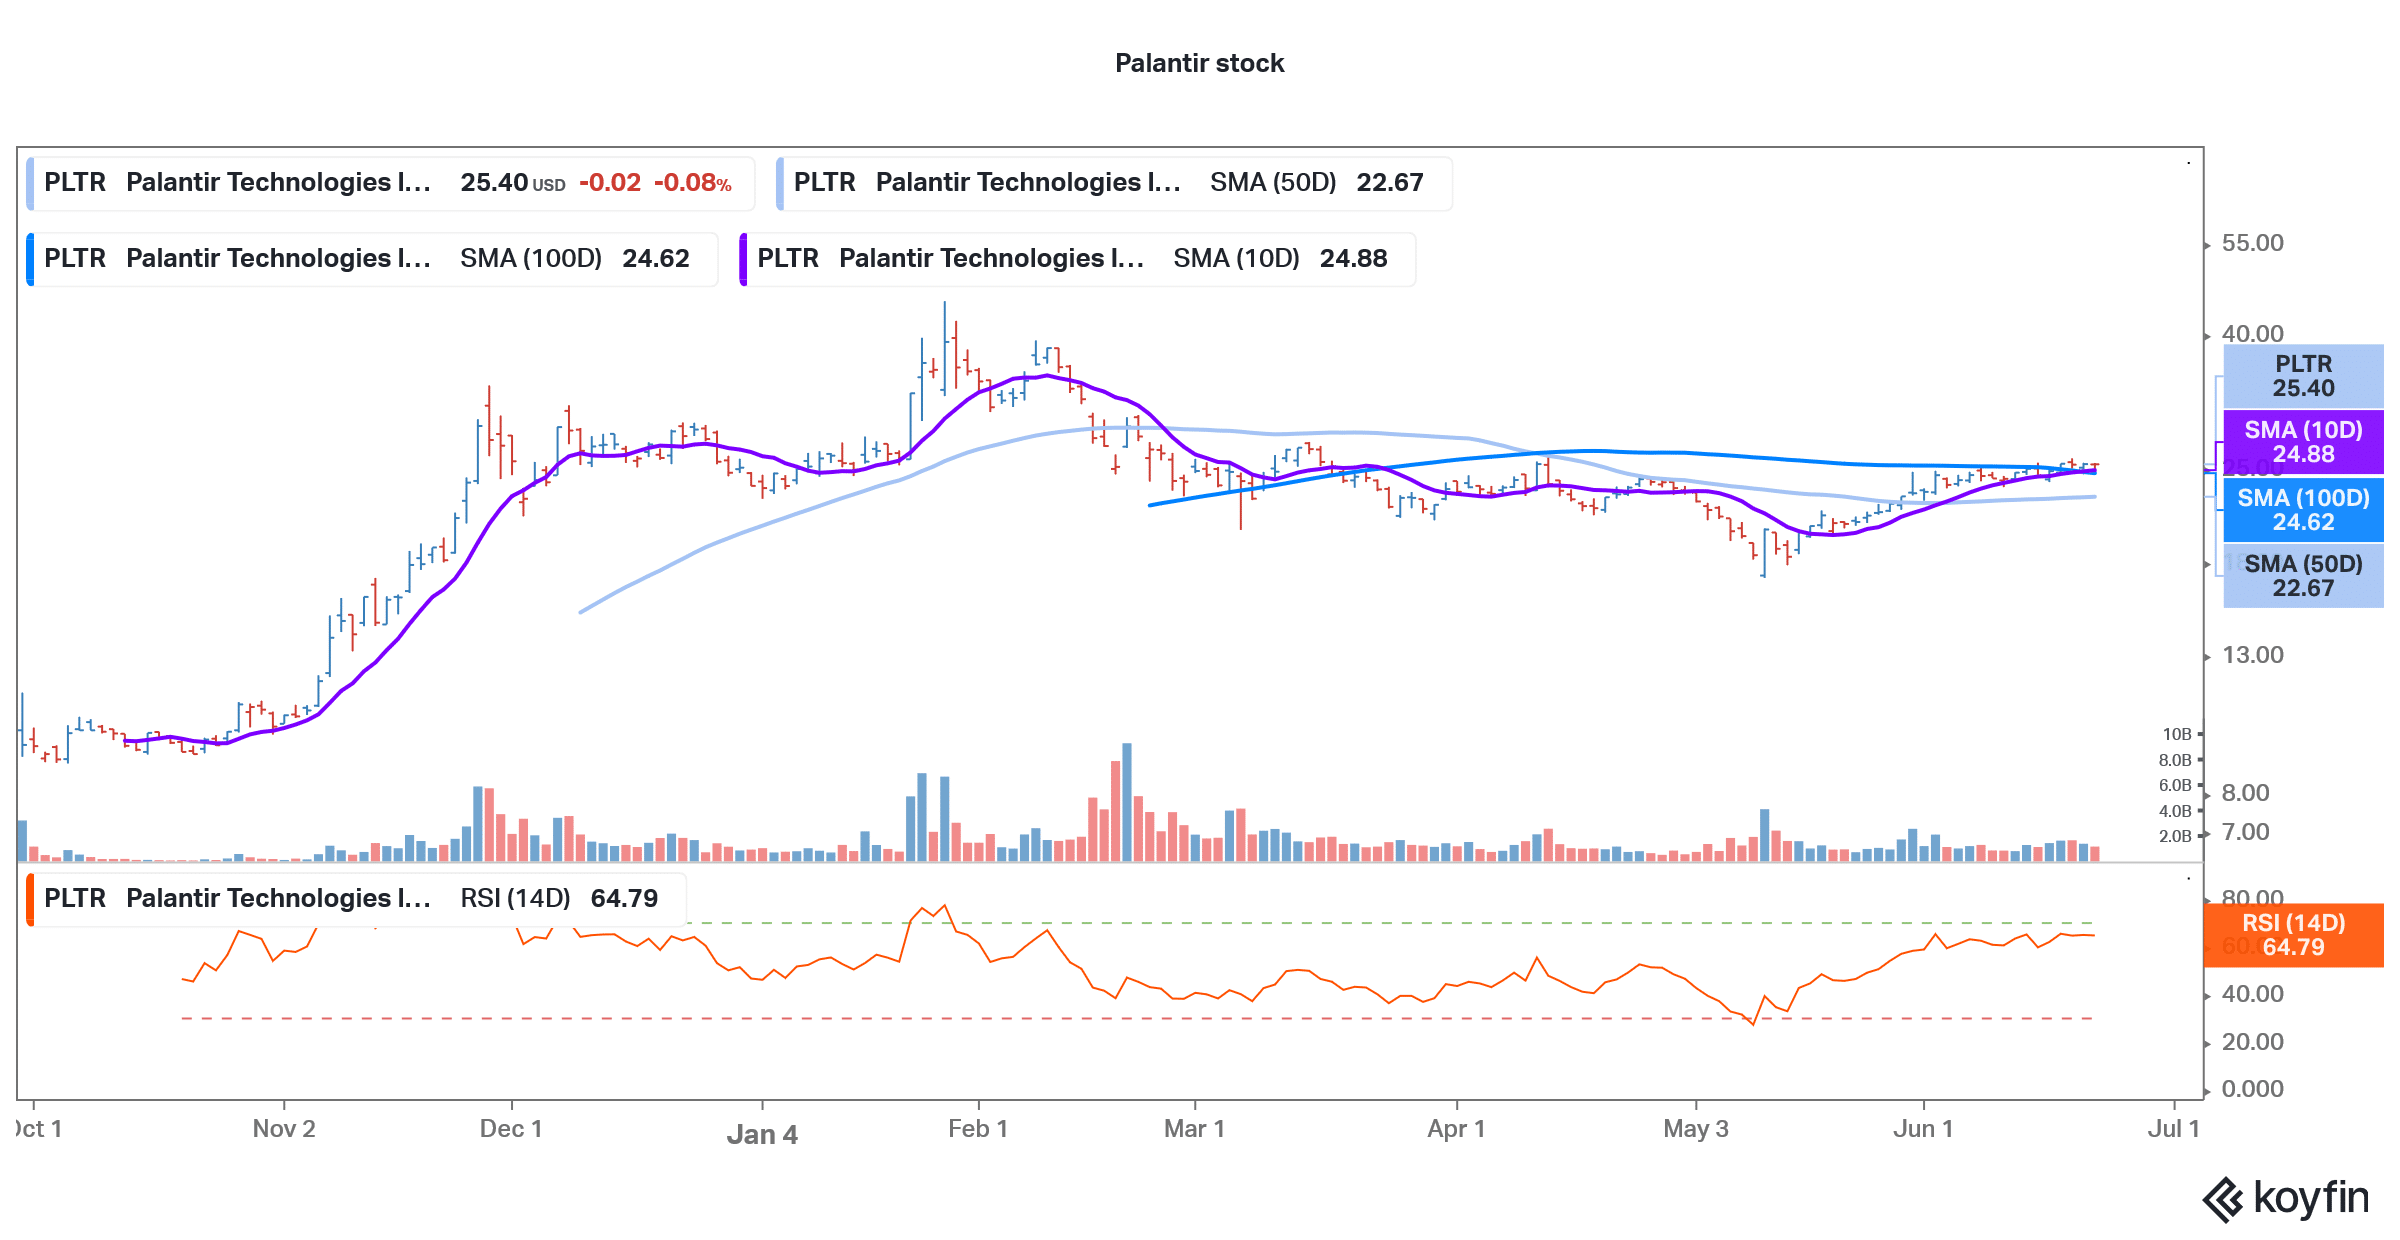Viewport: 2400px width, 1240px height.
Task: Select the SMA (50D) legend box
Action: pyautogui.click(x=1114, y=183)
